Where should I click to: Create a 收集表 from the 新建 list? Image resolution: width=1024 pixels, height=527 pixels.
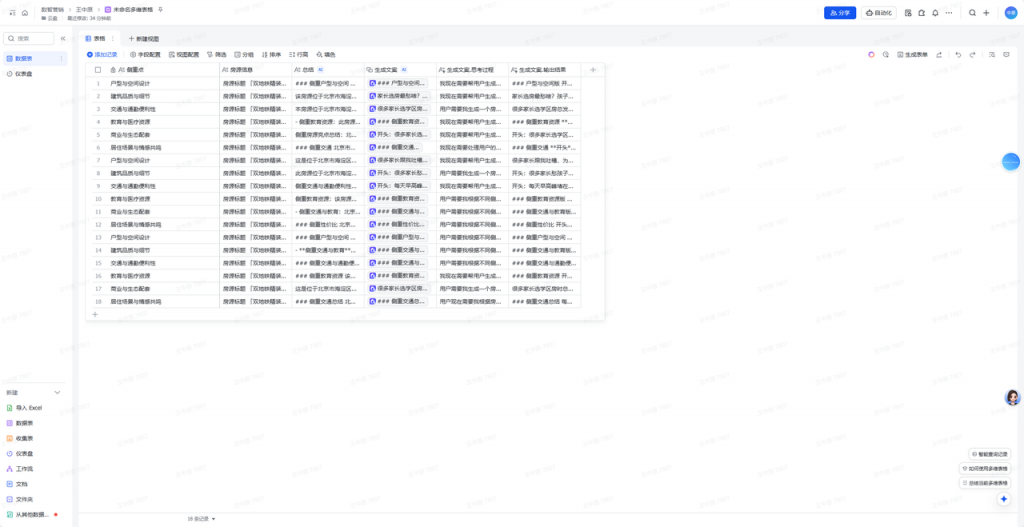pos(20,438)
